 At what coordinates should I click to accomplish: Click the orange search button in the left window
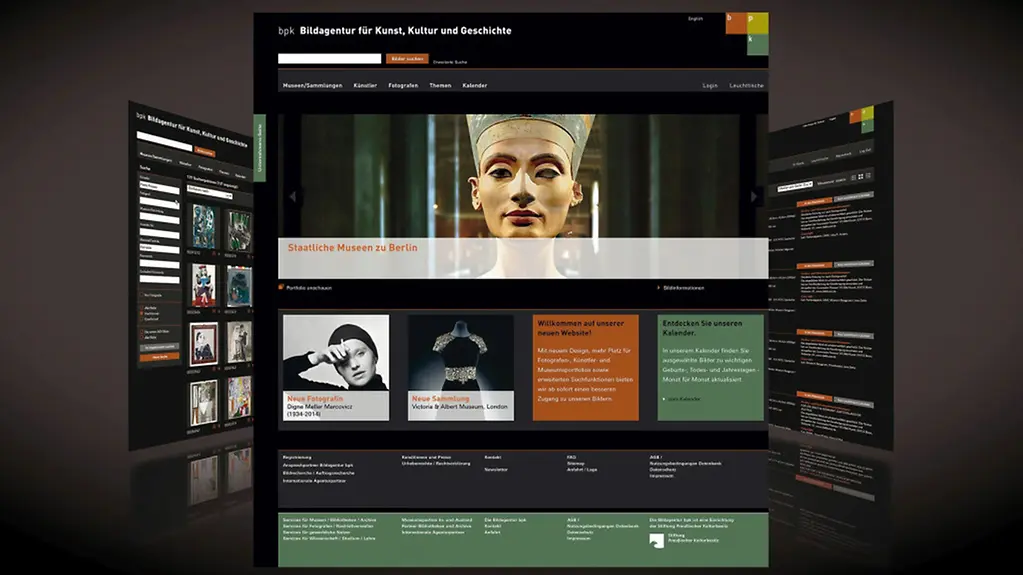click(205, 151)
